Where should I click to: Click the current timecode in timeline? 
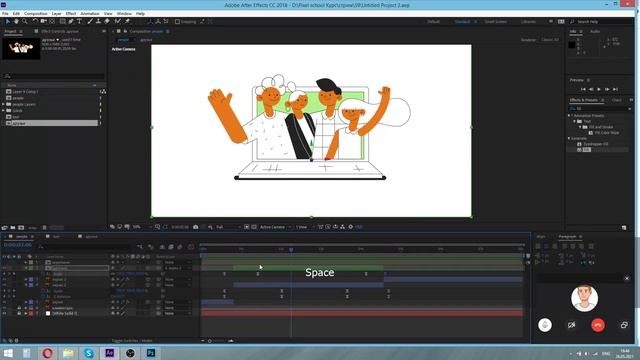(18, 245)
